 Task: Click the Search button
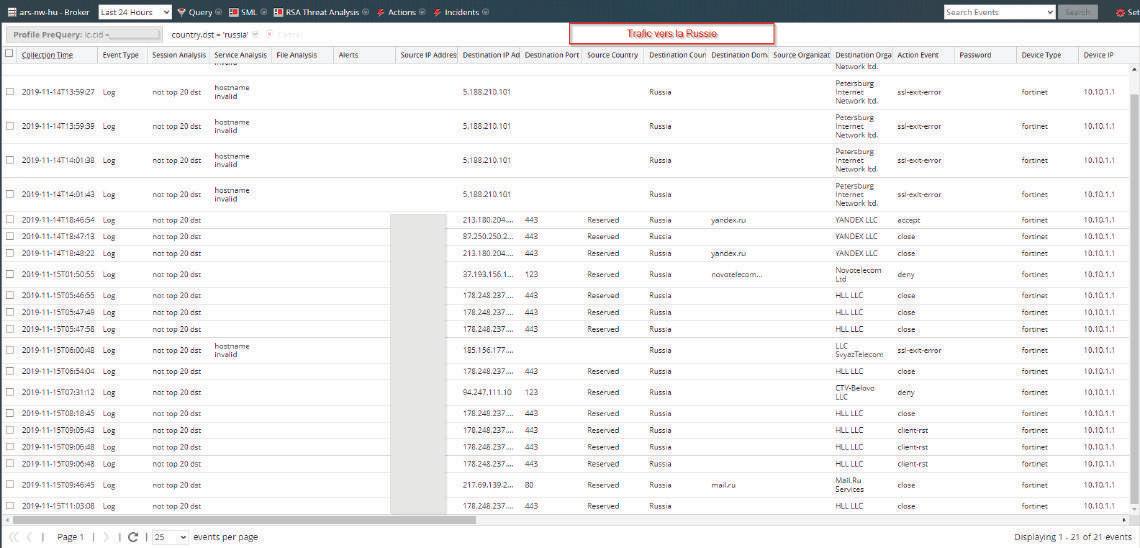pyautogui.click(x=1077, y=12)
